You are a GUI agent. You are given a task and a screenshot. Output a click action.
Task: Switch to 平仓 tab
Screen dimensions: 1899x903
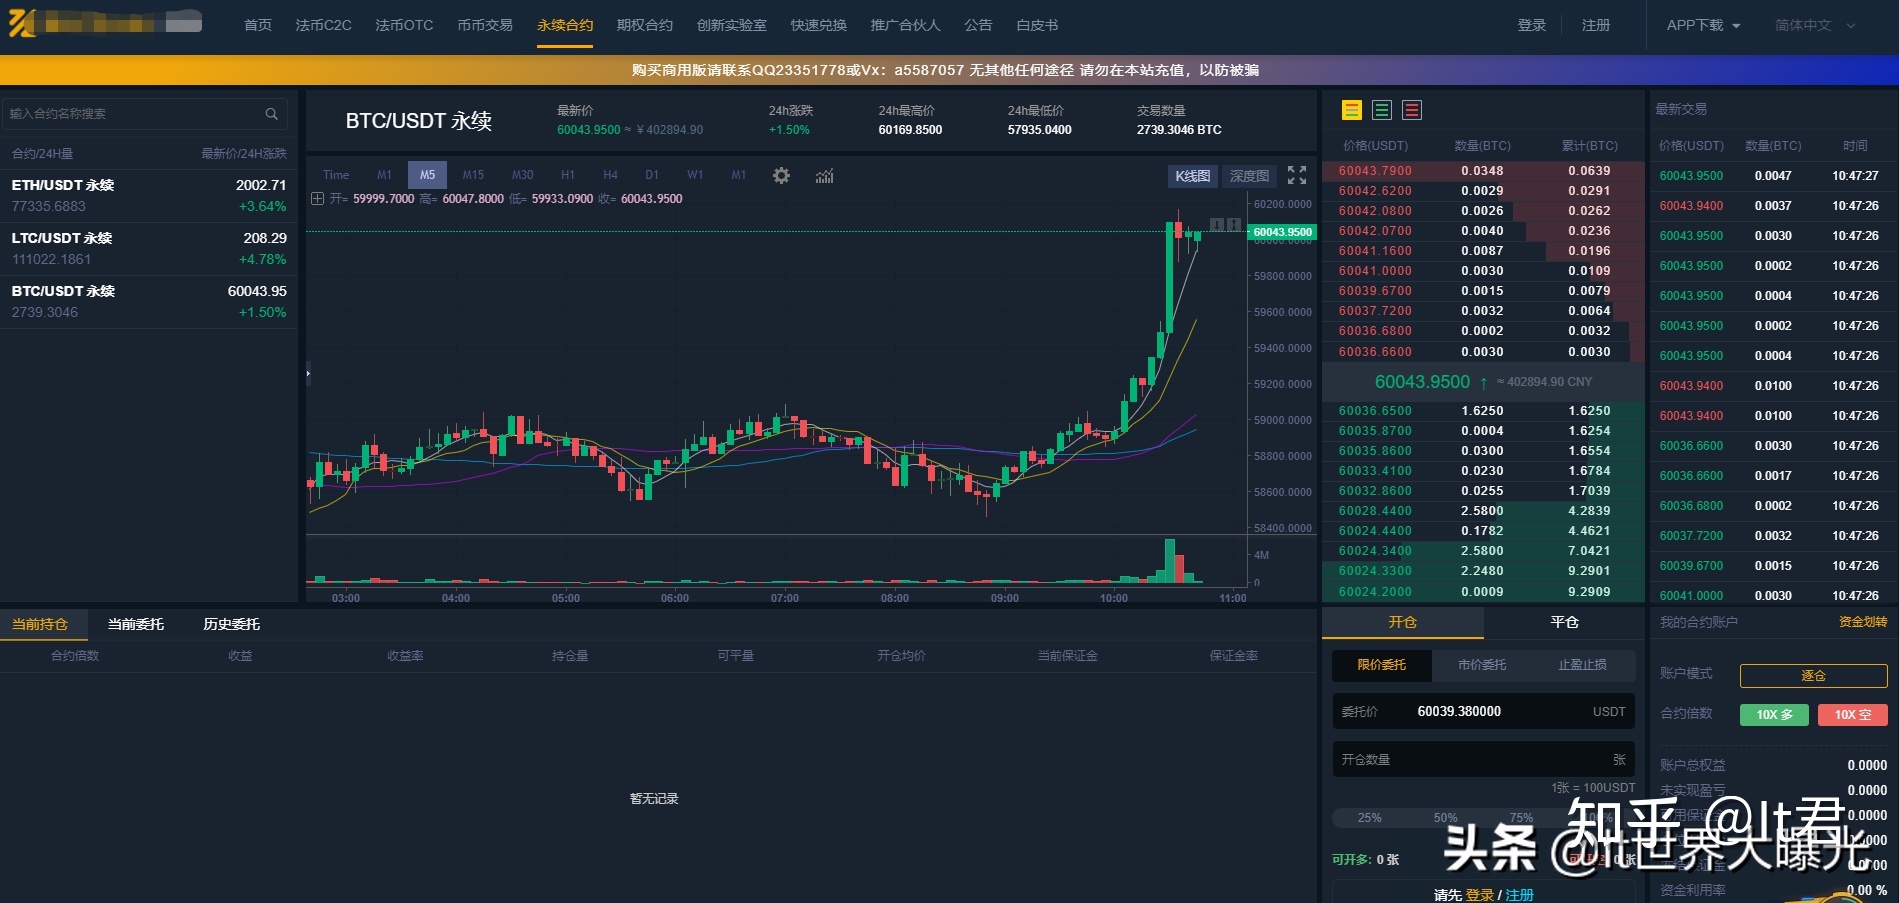[1565, 622]
